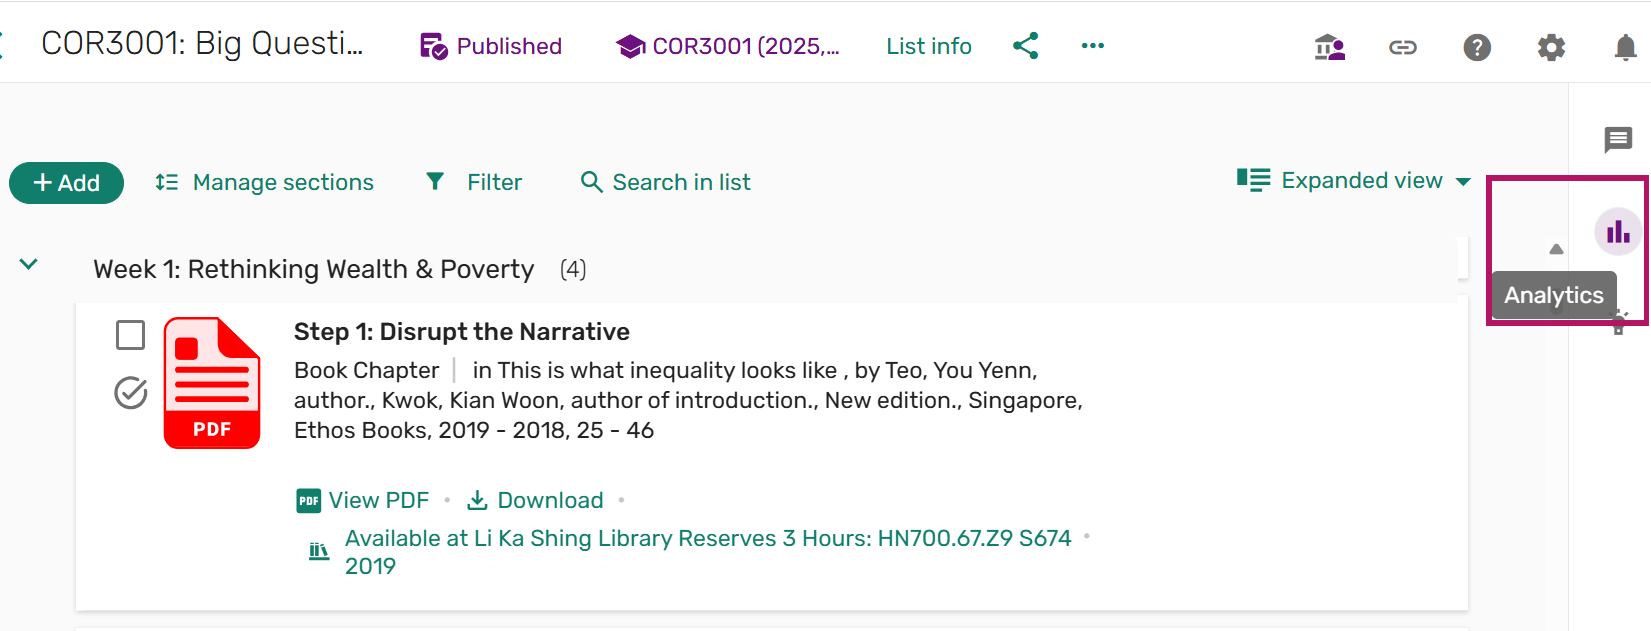Open the three-dots more options menu

[1092, 46]
